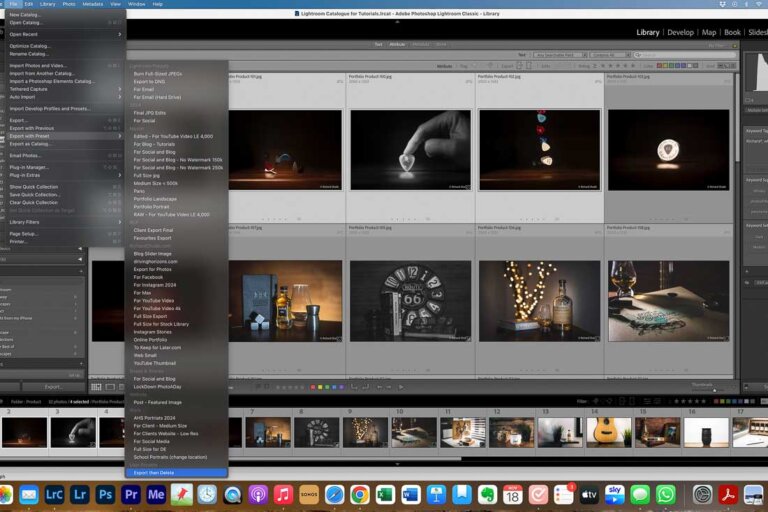Launch Lightroom (Lr) from the dock
This screenshot has width=768, height=512.
pos(79,495)
